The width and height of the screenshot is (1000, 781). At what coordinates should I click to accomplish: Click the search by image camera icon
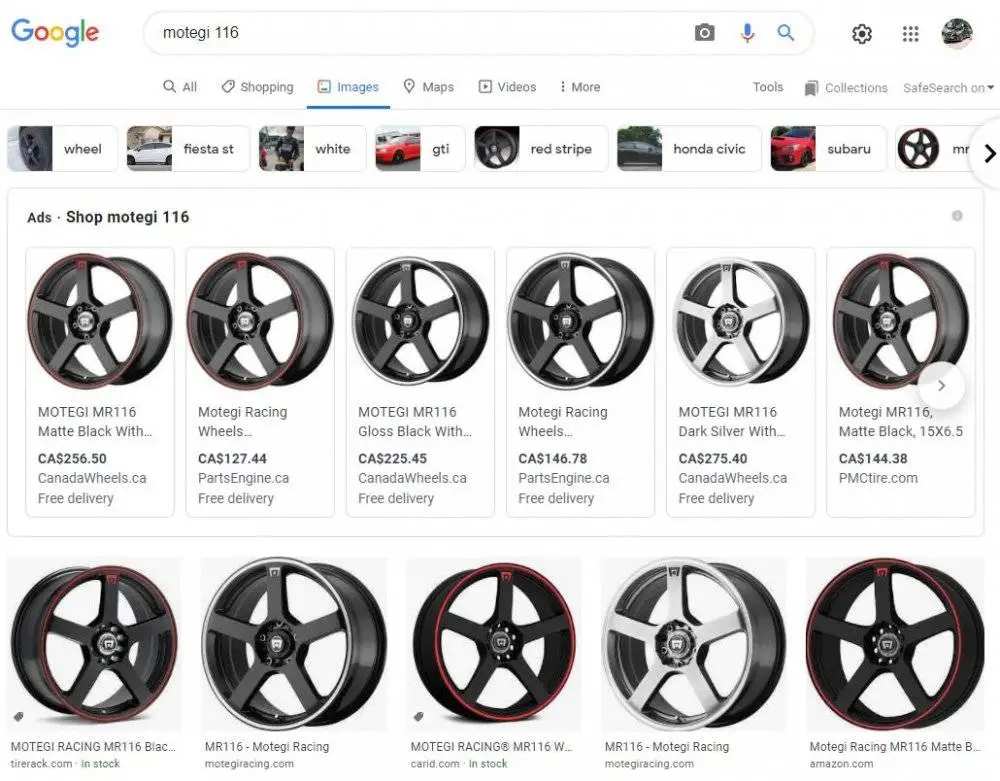click(x=705, y=33)
